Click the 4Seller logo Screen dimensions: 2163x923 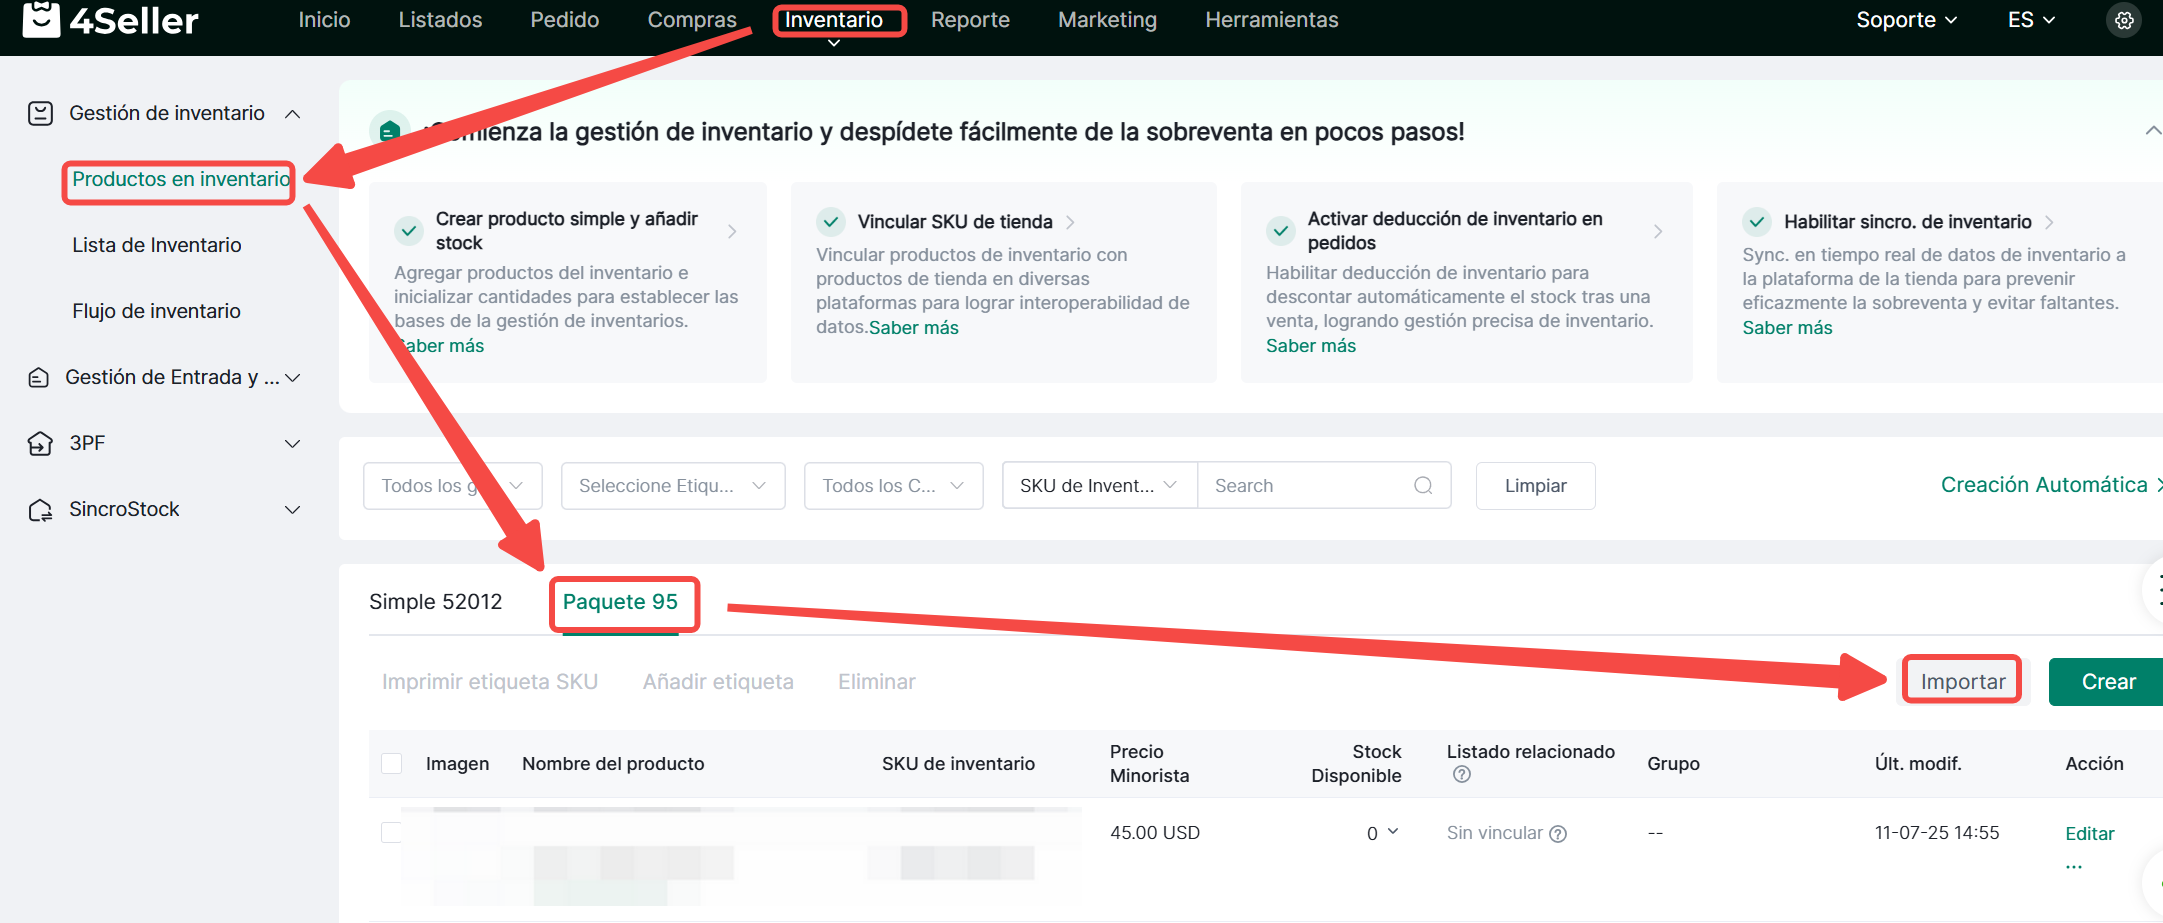click(110, 20)
